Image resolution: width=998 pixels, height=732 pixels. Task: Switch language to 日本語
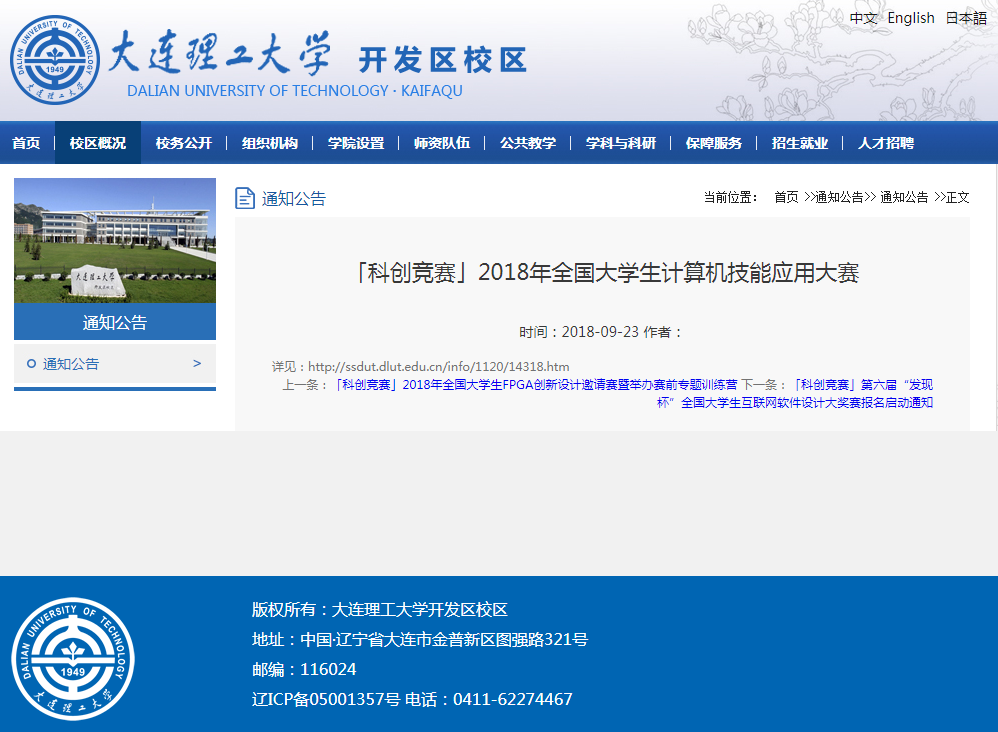pos(966,18)
